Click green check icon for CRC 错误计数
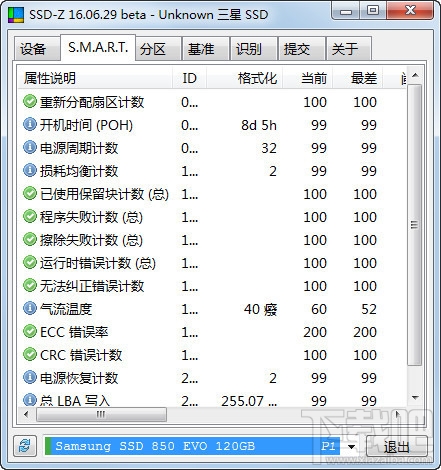441x470 pixels. click(x=30, y=354)
